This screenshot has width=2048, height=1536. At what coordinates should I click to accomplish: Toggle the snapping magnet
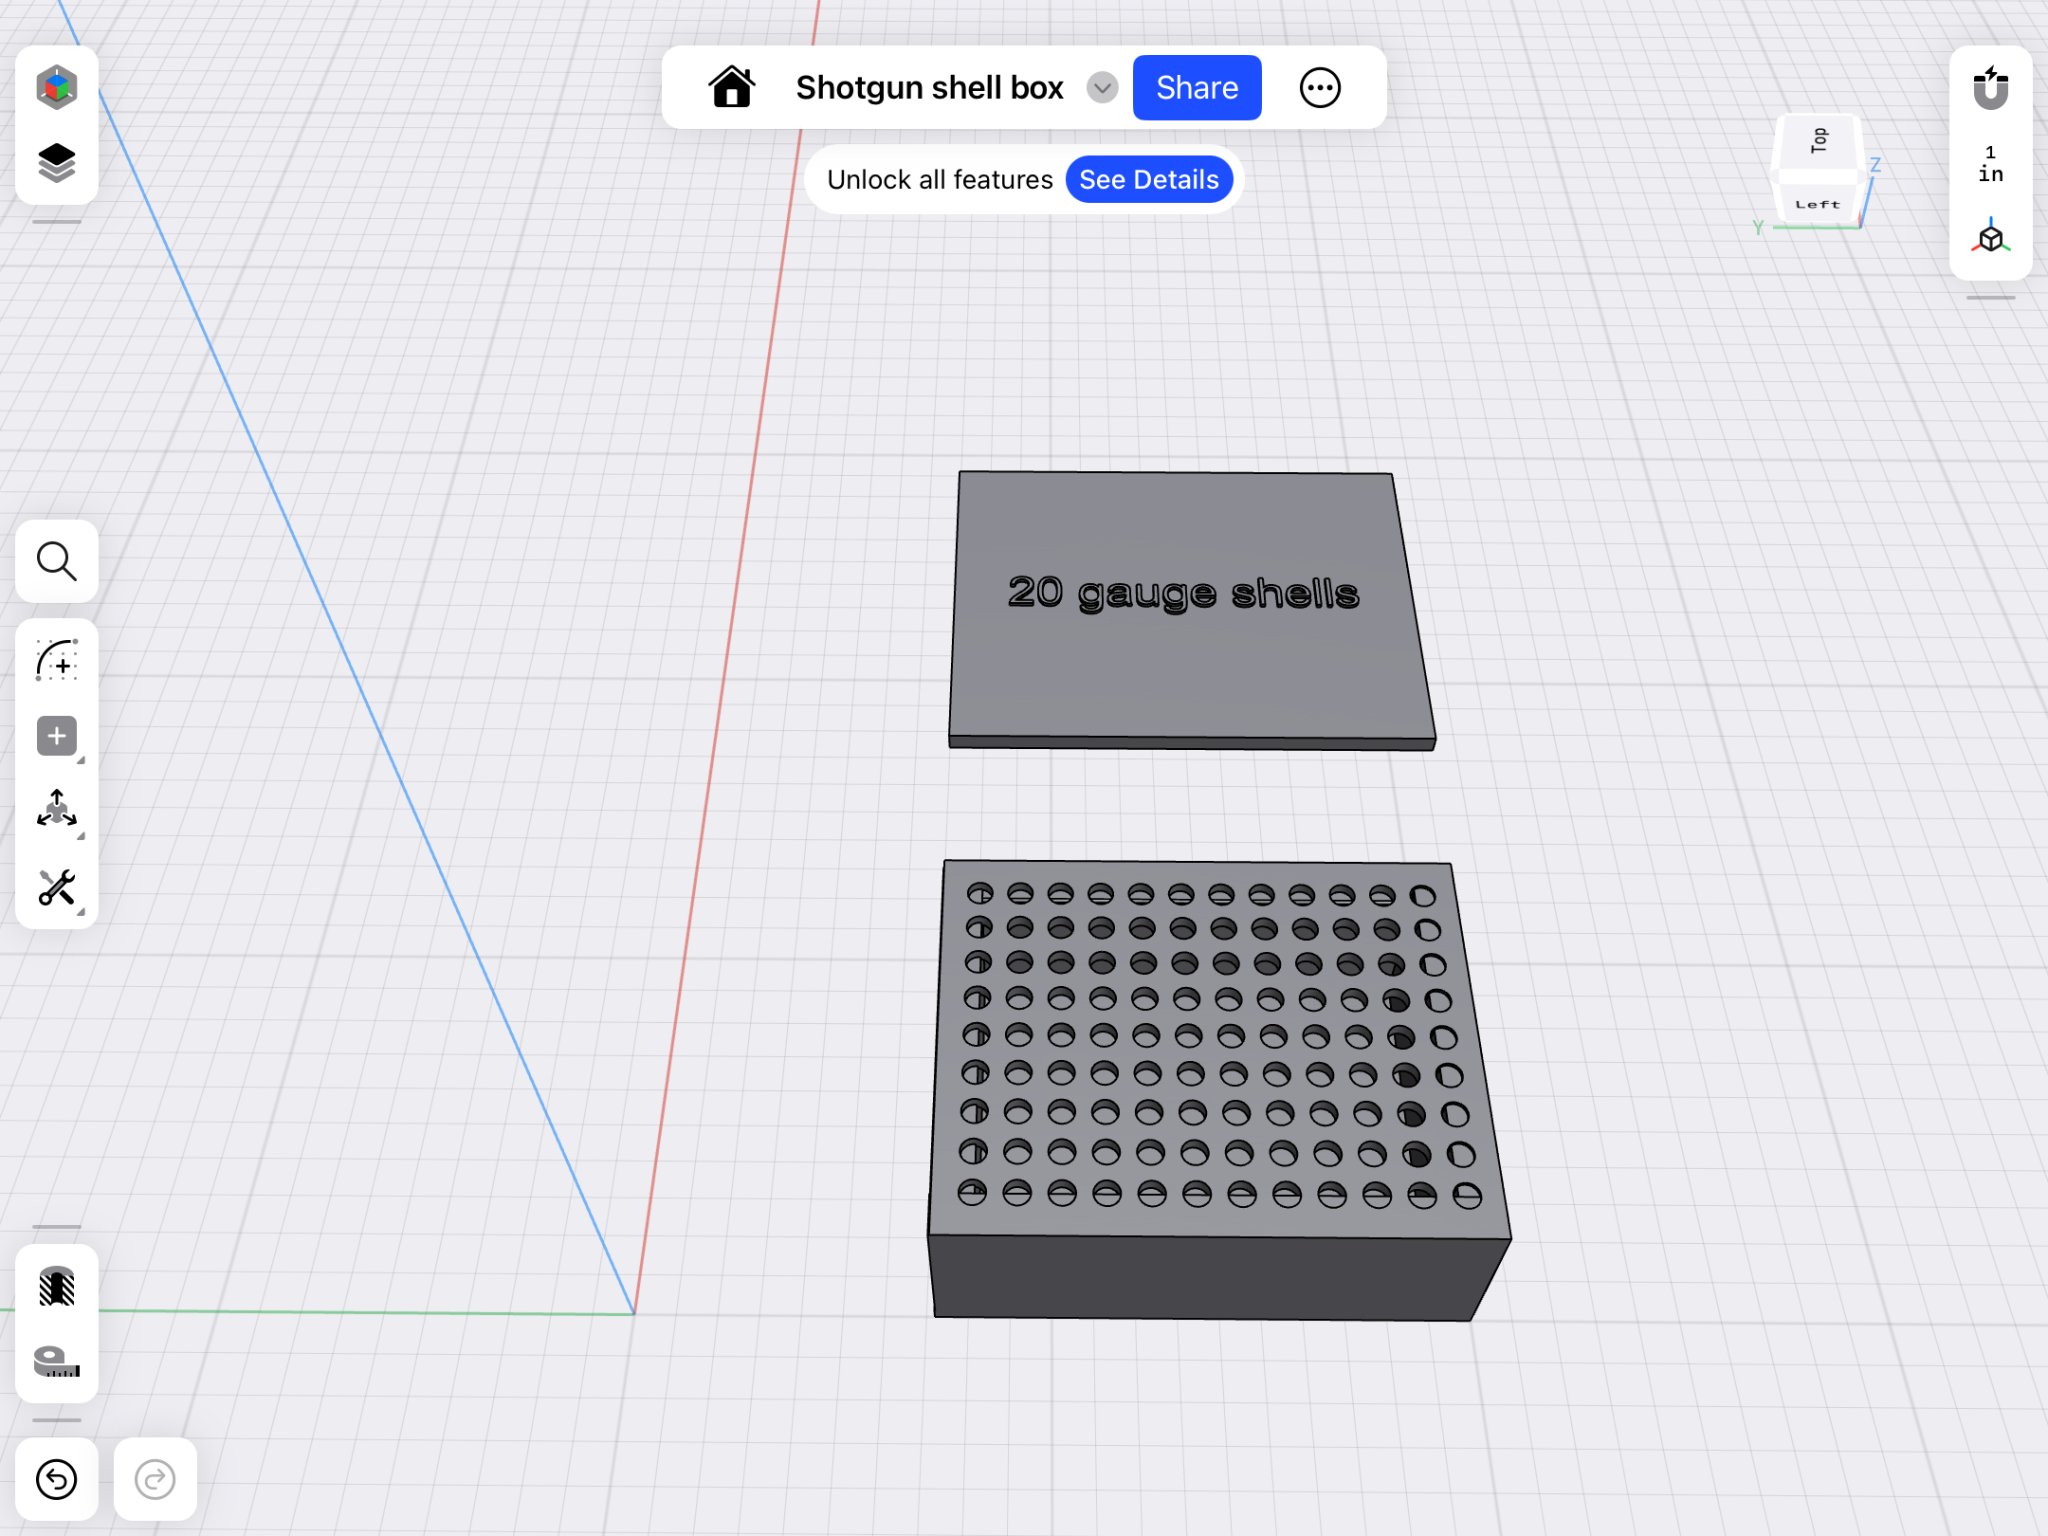click(1990, 88)
